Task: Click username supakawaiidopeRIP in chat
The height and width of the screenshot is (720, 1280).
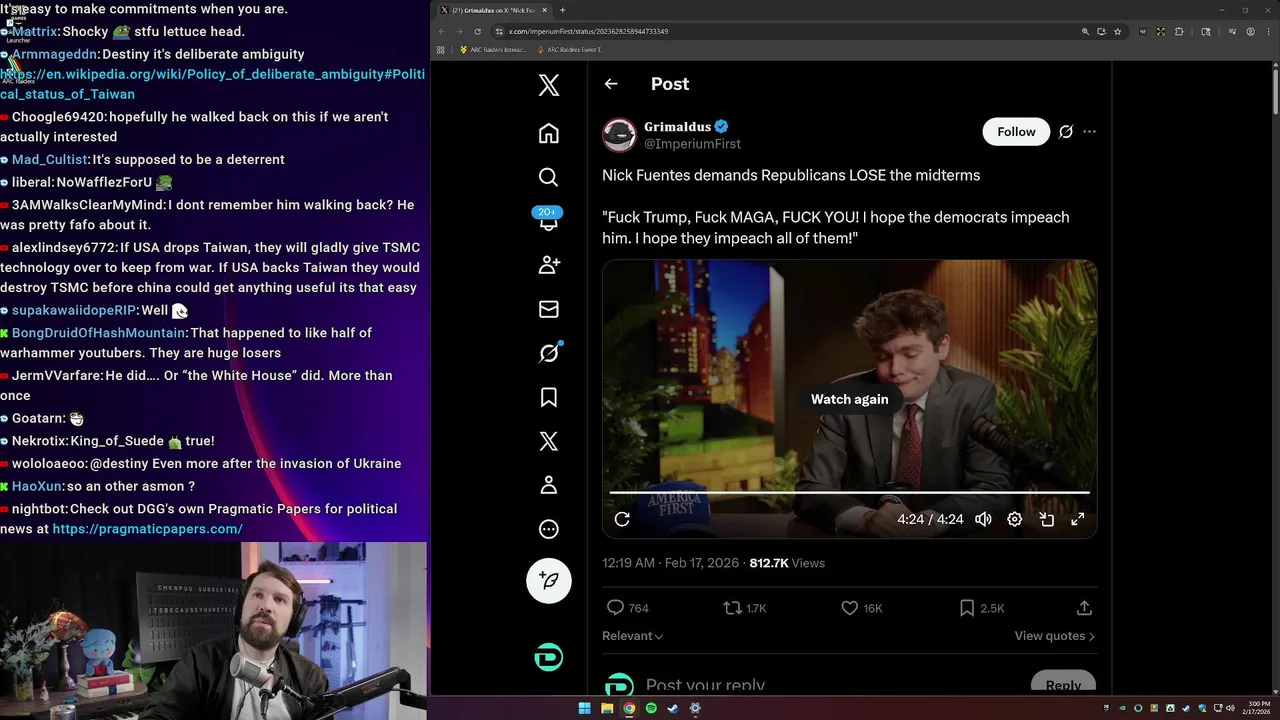Action: (73, 310)
